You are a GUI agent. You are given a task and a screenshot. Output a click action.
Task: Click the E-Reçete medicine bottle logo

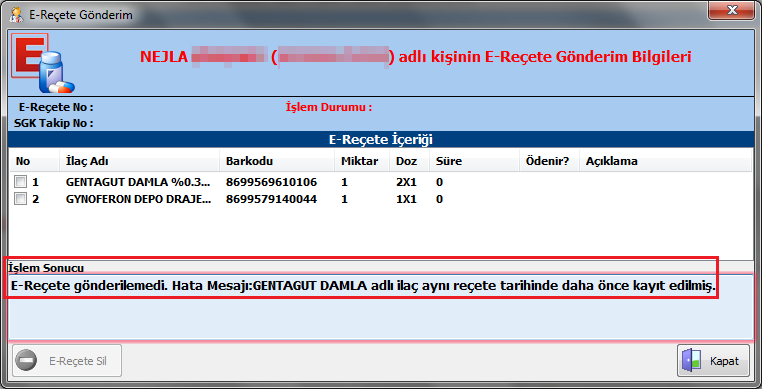click(x=43, y=63)
